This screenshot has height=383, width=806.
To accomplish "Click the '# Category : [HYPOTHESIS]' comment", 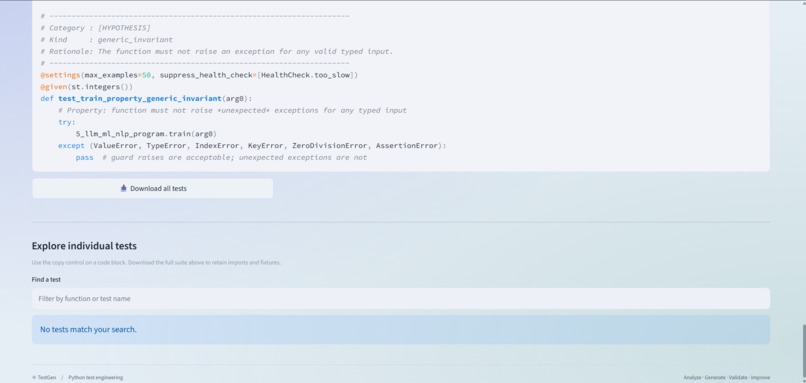I will (96, 28).
